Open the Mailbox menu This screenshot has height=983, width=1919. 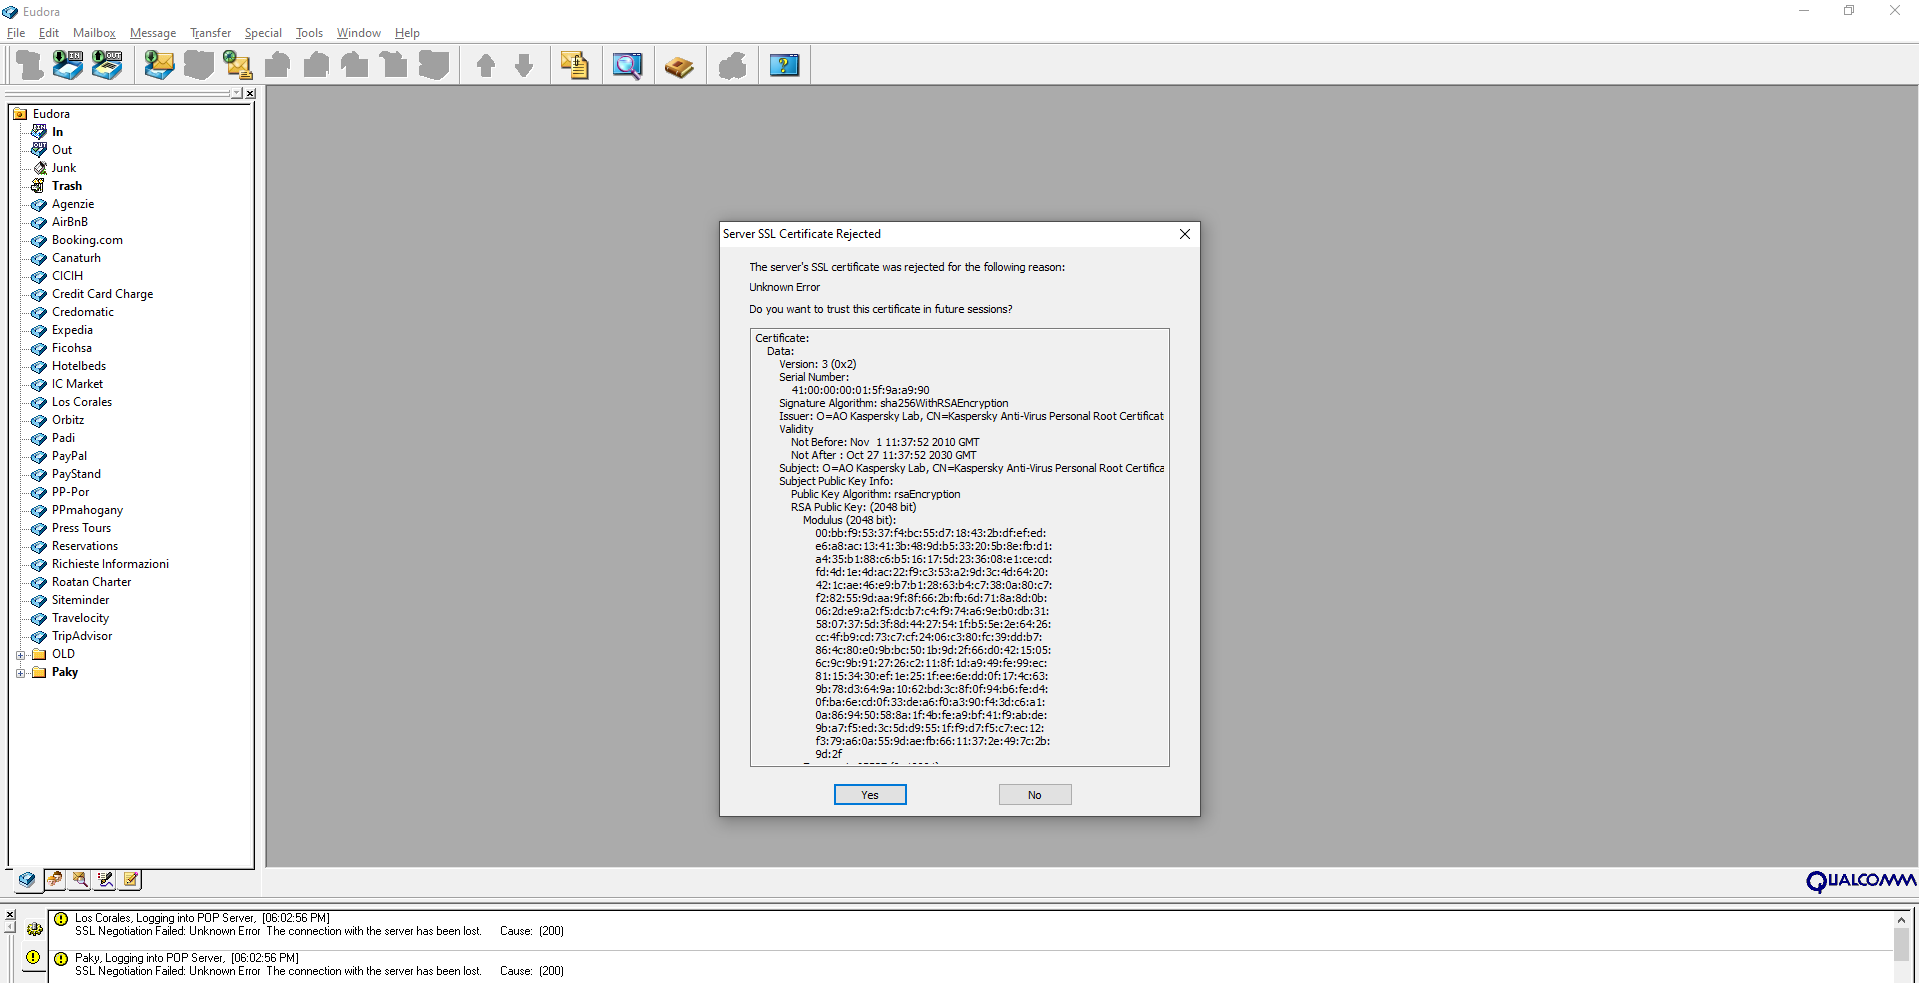94,33
